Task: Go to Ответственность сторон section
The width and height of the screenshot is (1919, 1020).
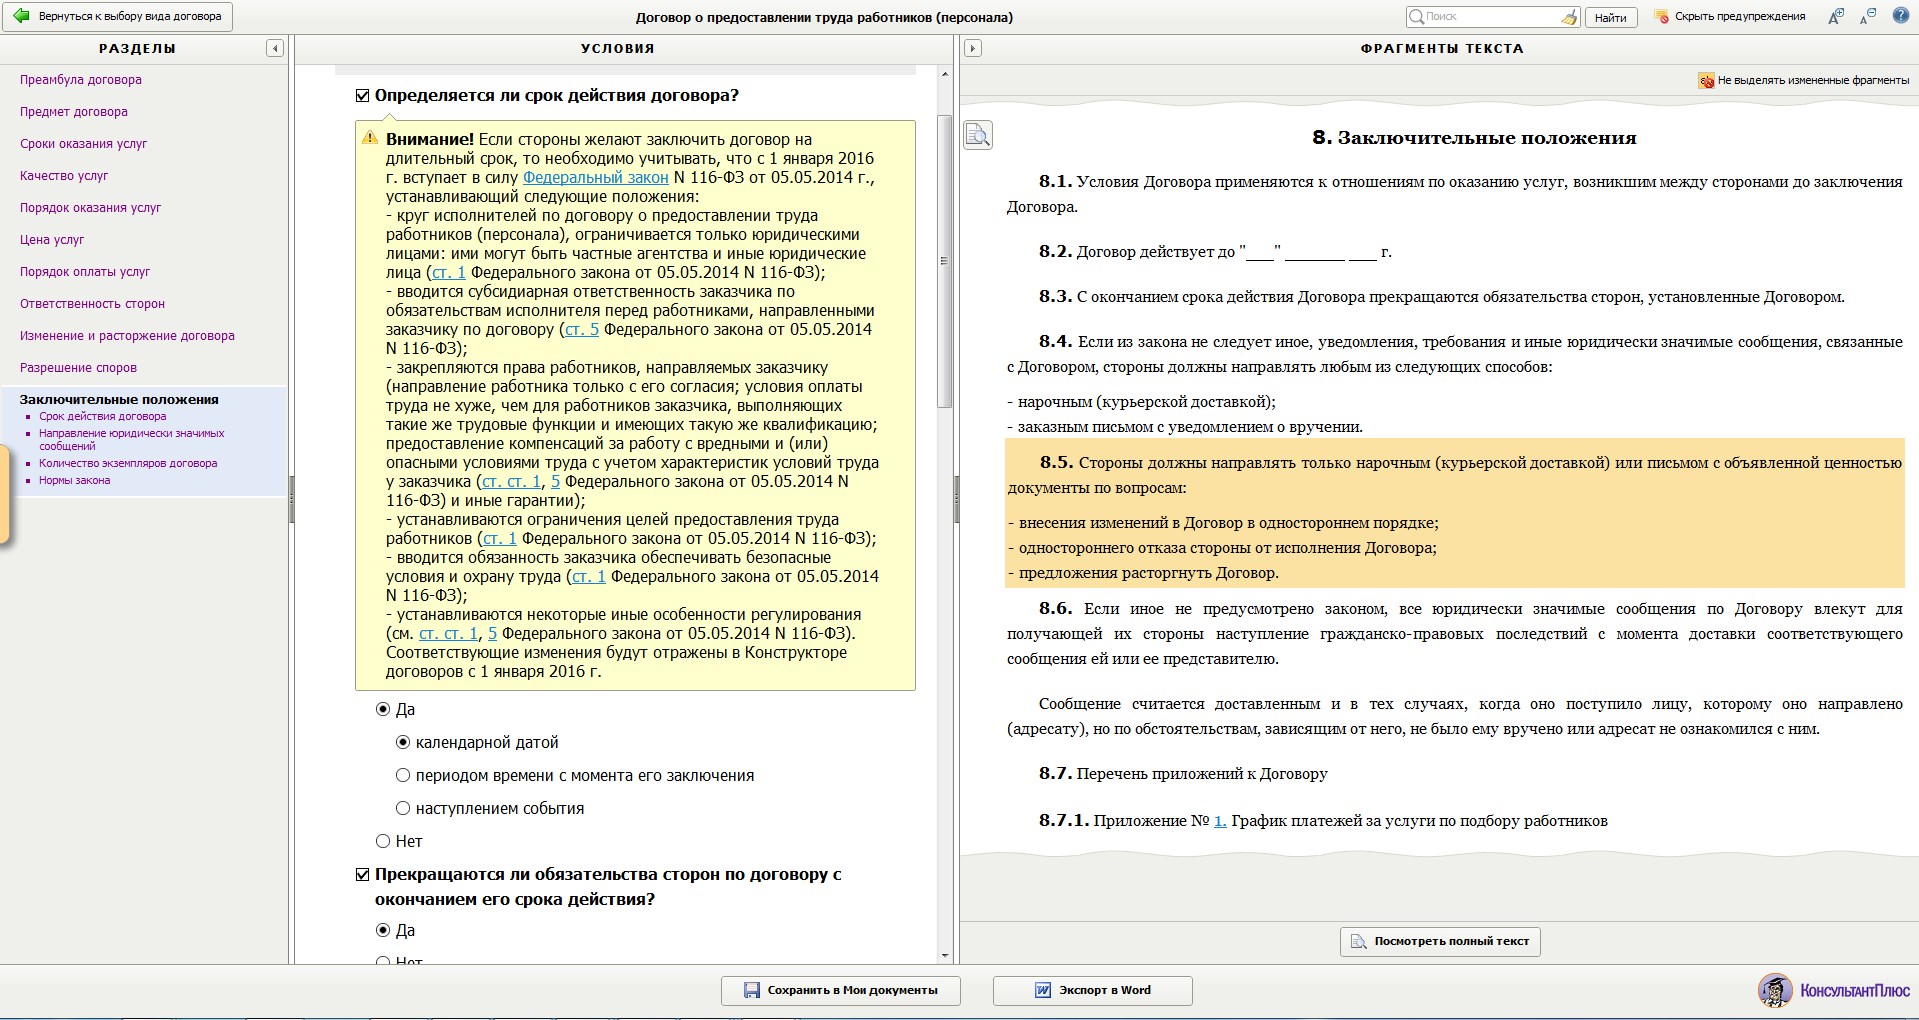Action: (92, 304)
